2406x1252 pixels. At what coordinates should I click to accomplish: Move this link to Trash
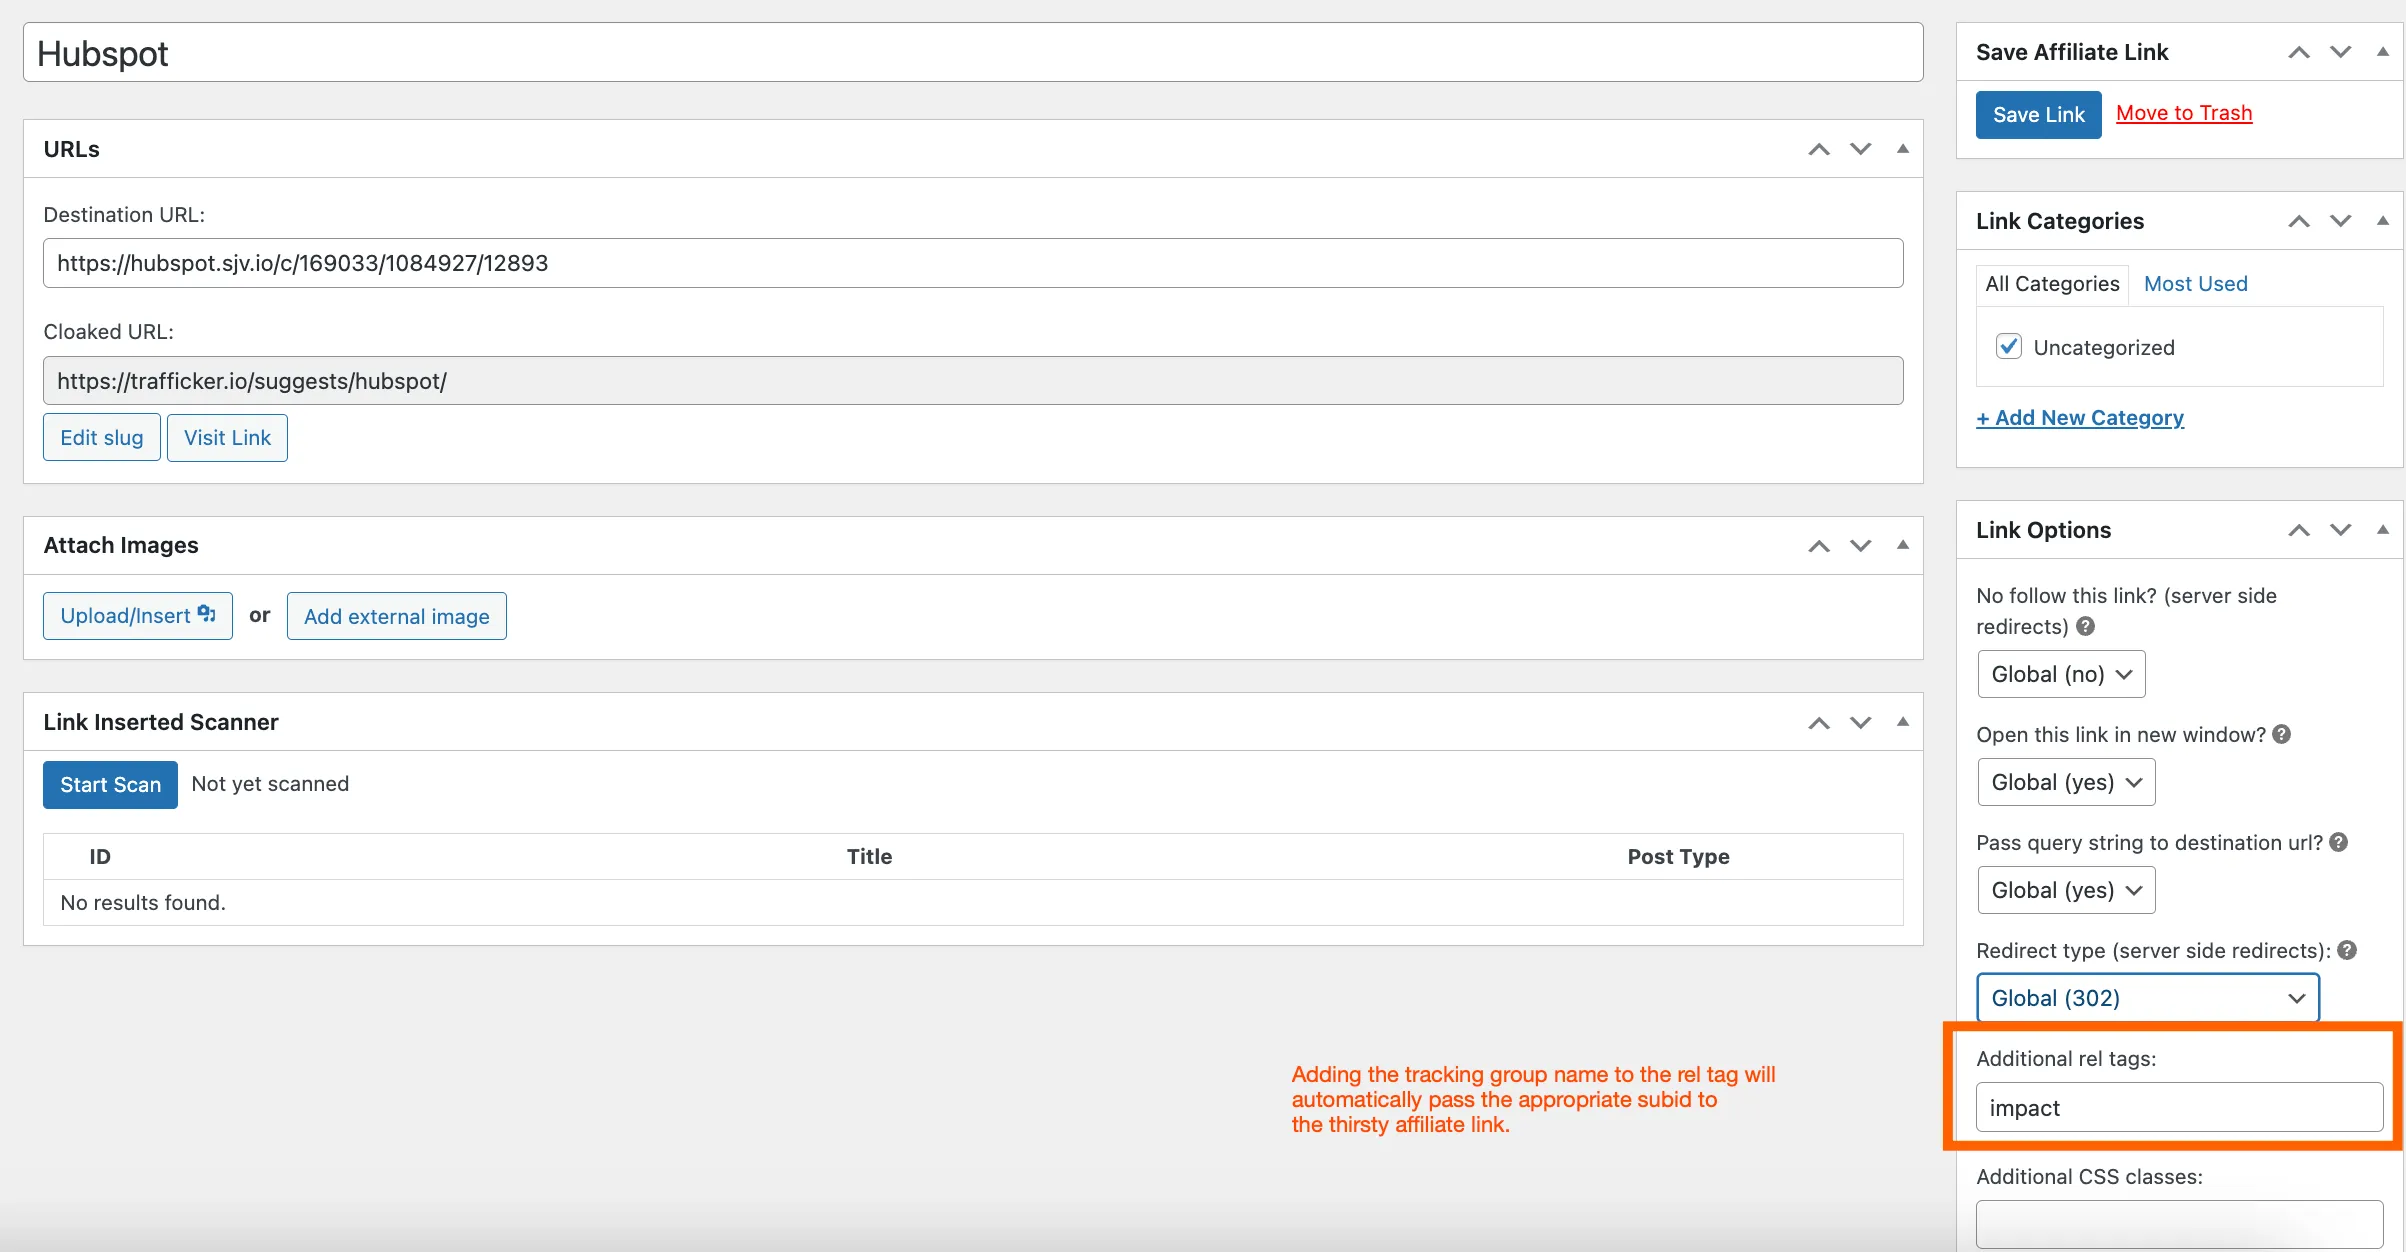pos(2184,113)
